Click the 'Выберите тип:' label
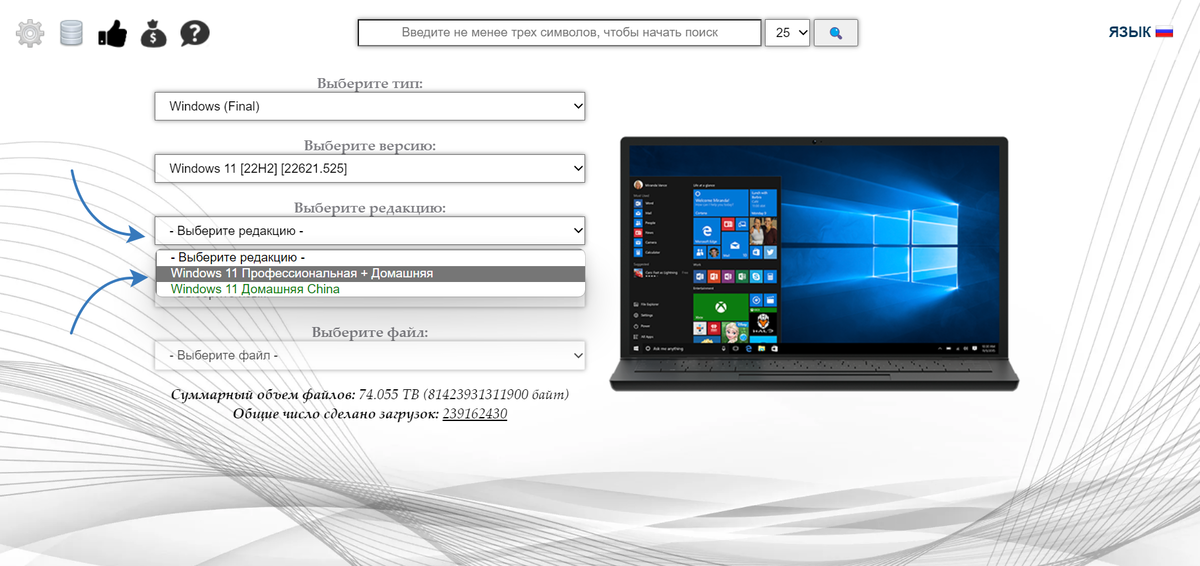The height and width of the screenshot is (566, 1200). coord(370,83)
